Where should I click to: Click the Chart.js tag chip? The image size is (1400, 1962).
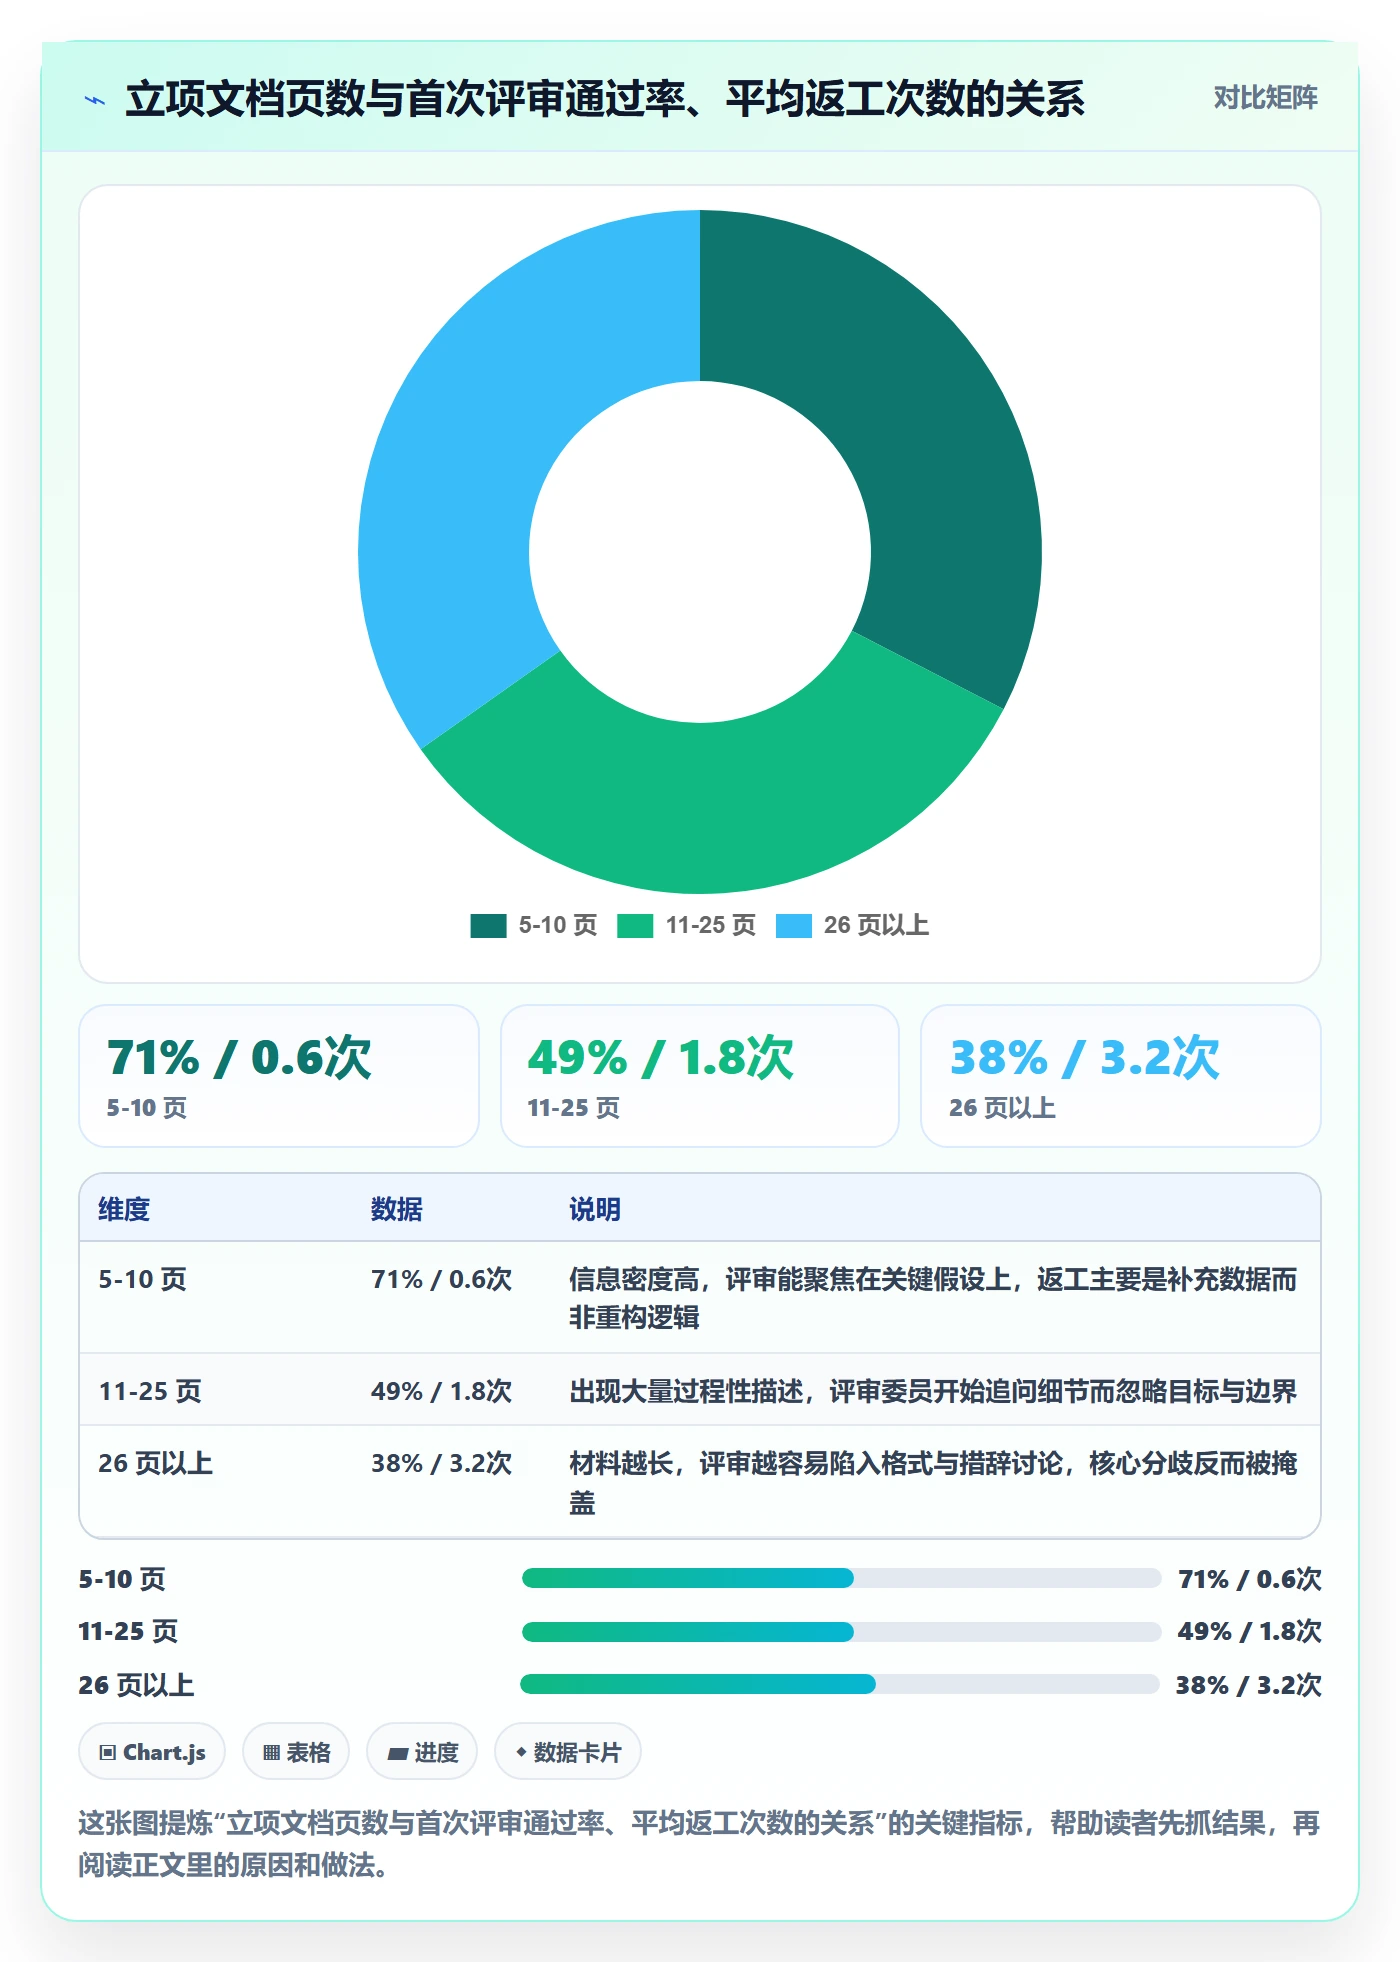point(152,1752)
